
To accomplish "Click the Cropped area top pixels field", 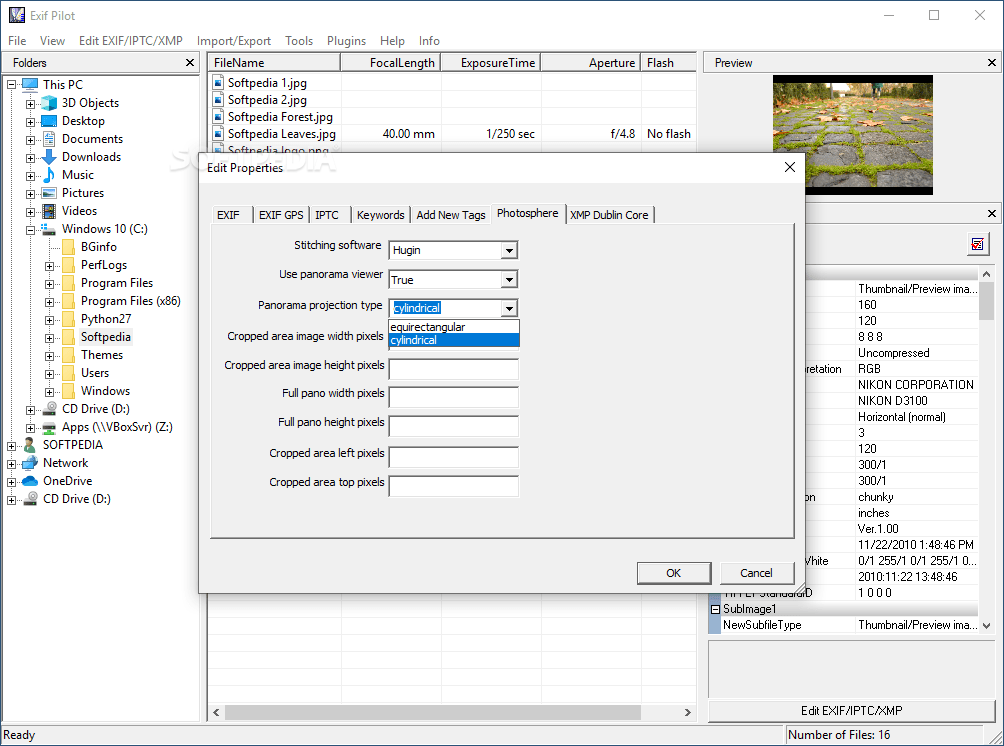I will 453,486.
